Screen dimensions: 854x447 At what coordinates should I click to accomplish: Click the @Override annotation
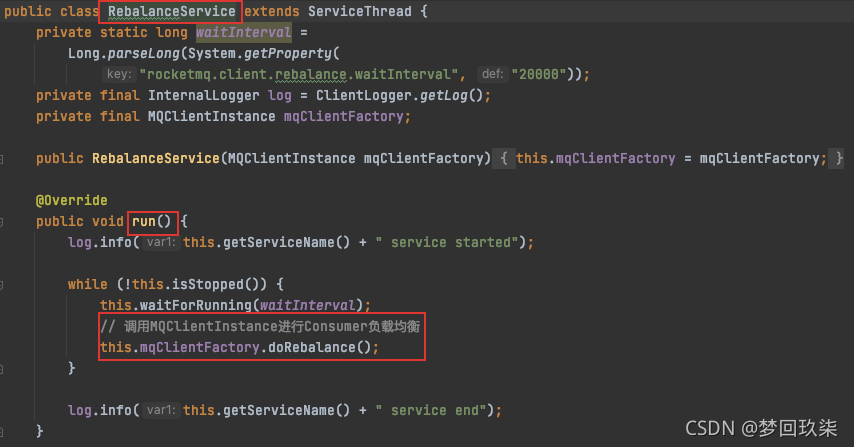click(x=71, y=200)
